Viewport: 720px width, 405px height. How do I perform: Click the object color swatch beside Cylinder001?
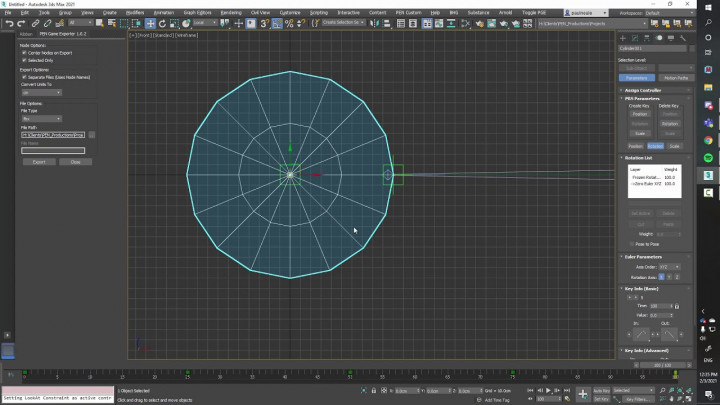coord(692,48)
